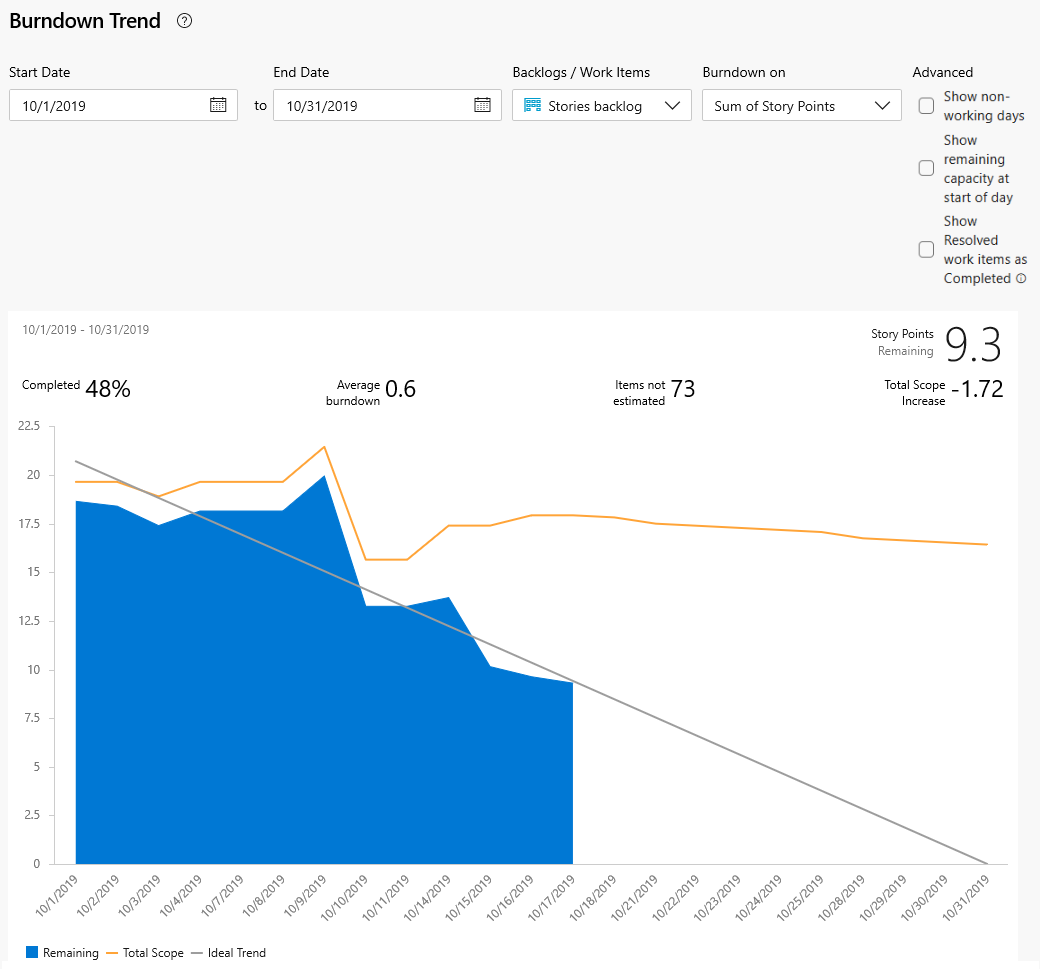Enable Show remaining capacity at start of day
The height and width of the screenshot is (969, 1040).
926,168
